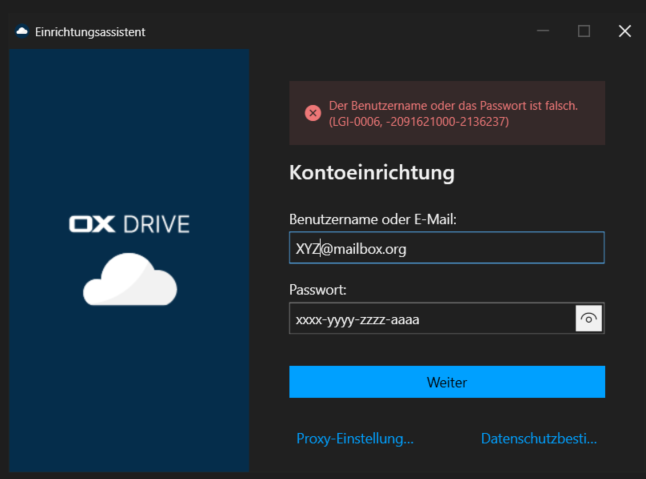This screenshot has height=479, width=646.
Task: Maximize the Einrichtungsassistent window
Action: tap(584, 31)
